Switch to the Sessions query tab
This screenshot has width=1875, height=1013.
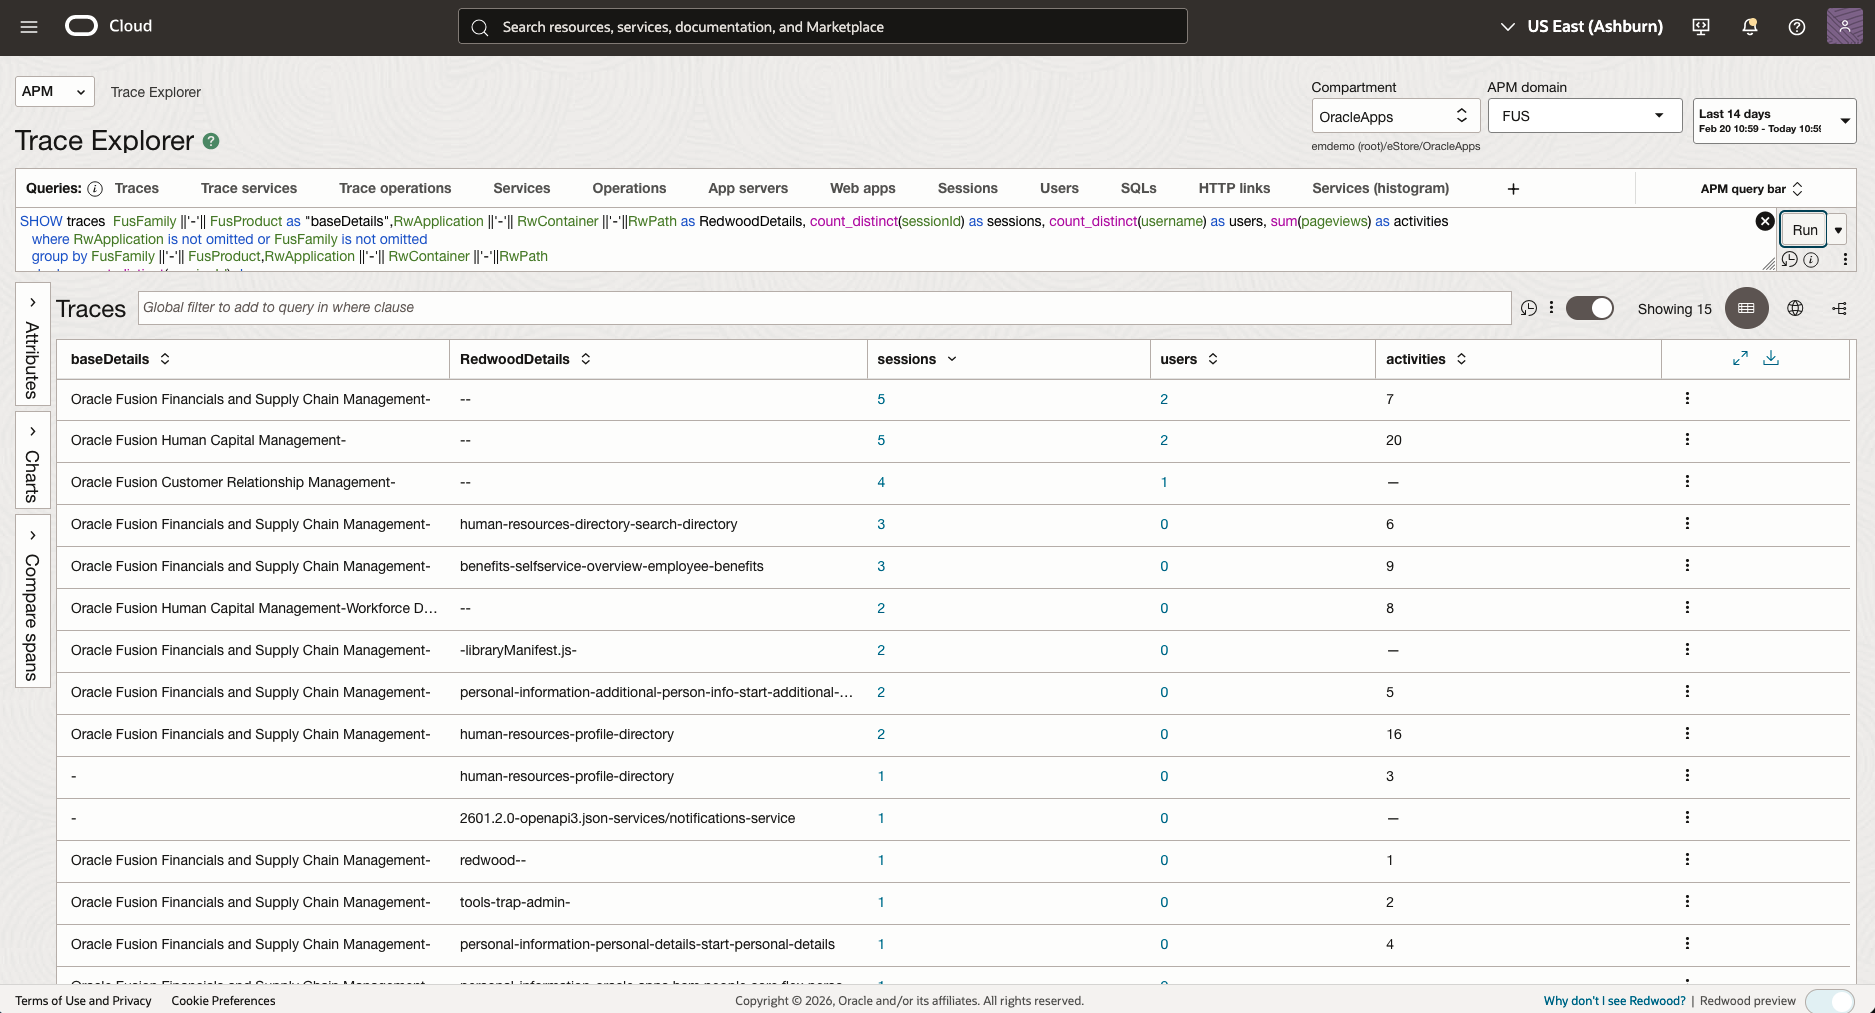967,188
